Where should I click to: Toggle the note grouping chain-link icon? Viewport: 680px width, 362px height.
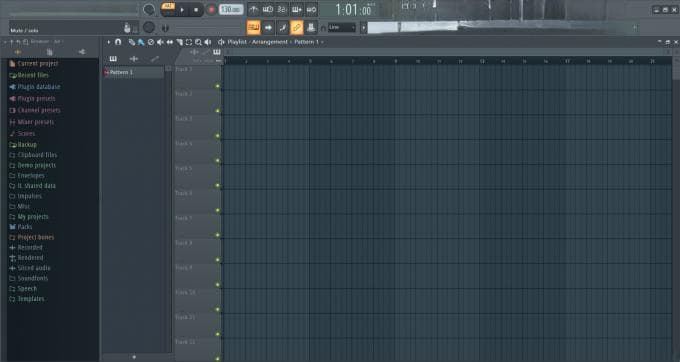(297, 28)
